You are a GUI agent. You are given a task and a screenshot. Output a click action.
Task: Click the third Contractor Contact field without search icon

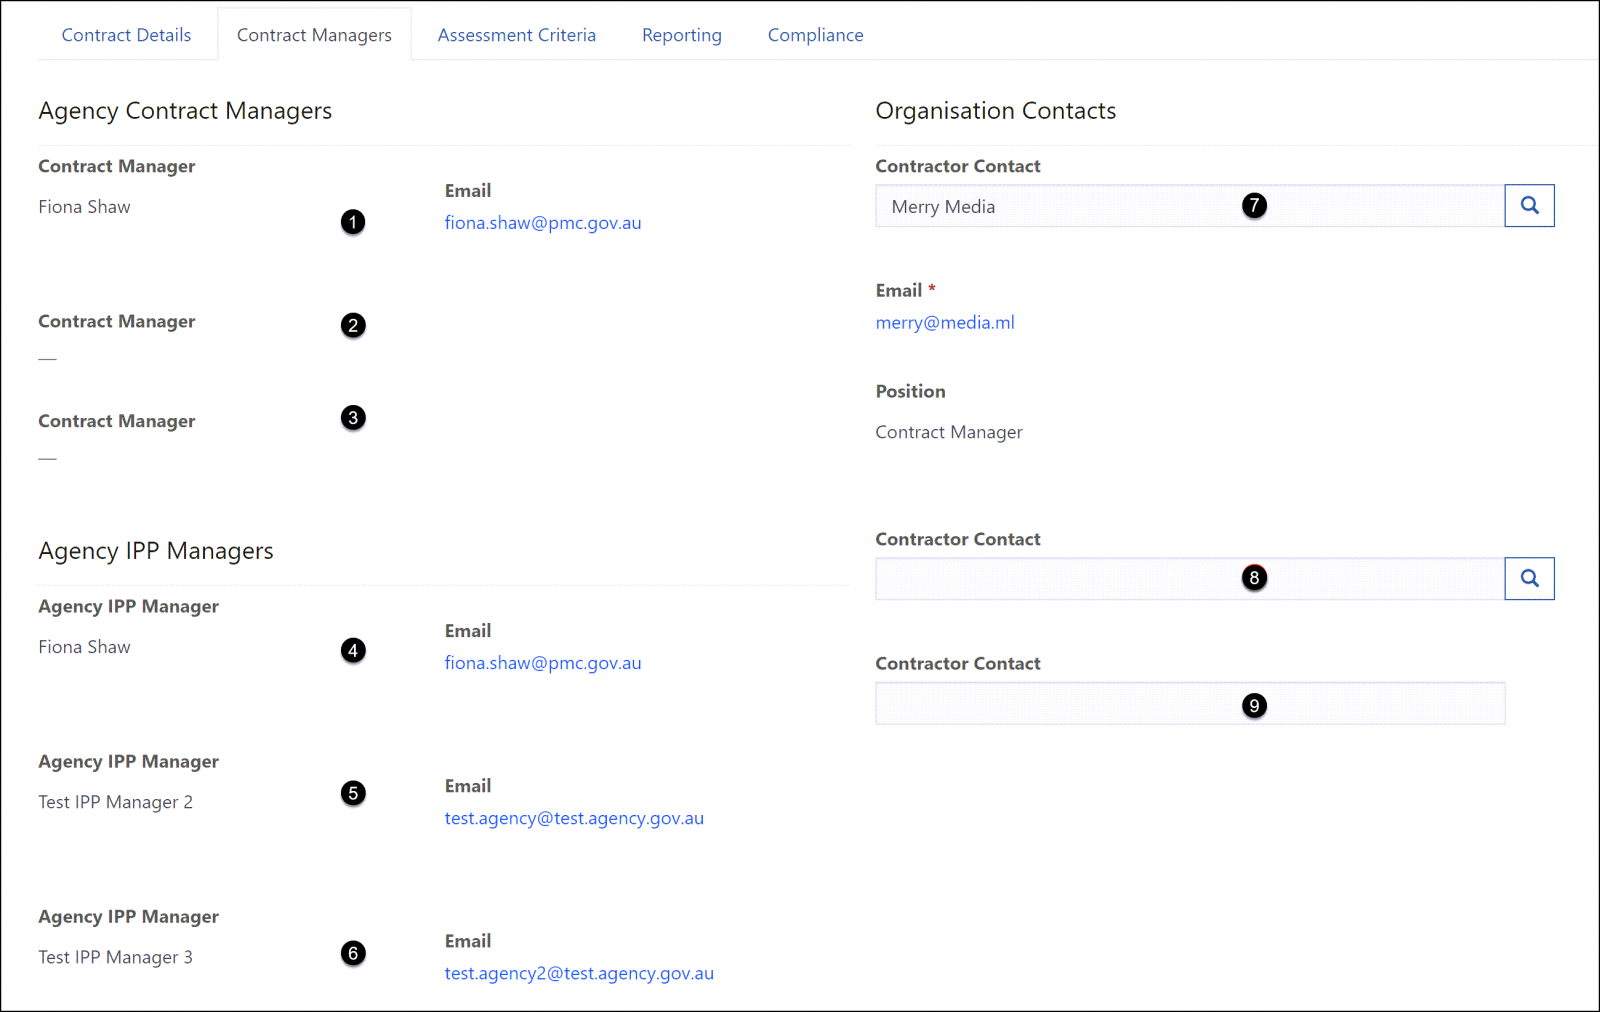[x=1190, y=703]
